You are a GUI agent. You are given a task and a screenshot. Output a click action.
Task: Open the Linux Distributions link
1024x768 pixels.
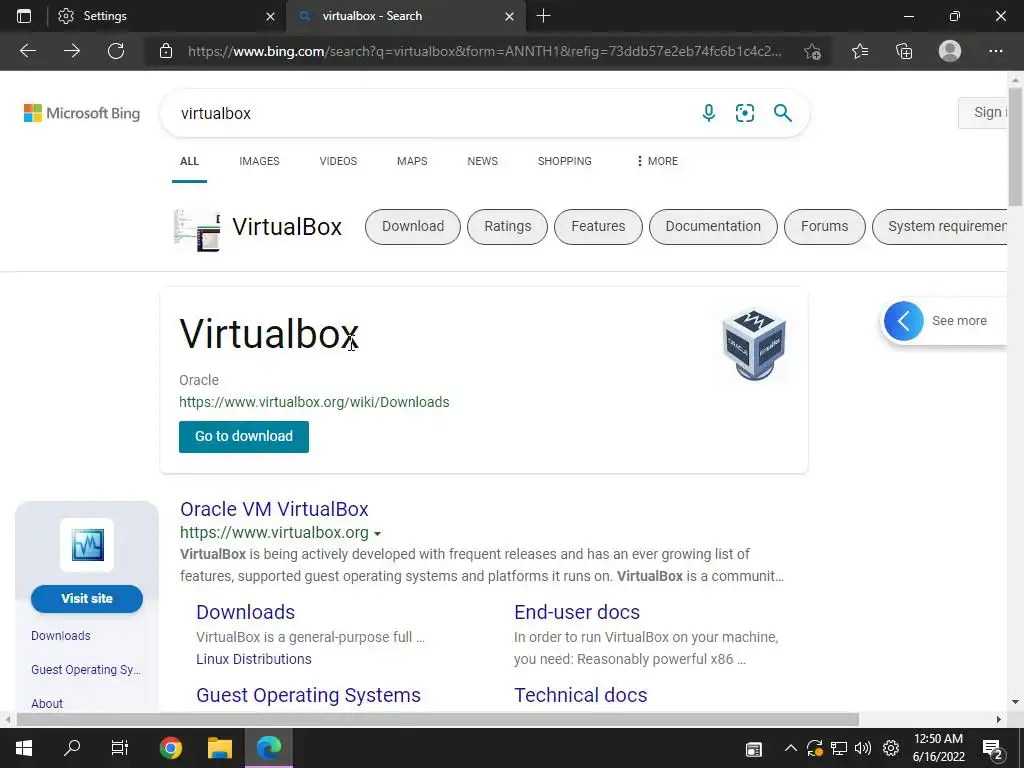click(254, 660)
